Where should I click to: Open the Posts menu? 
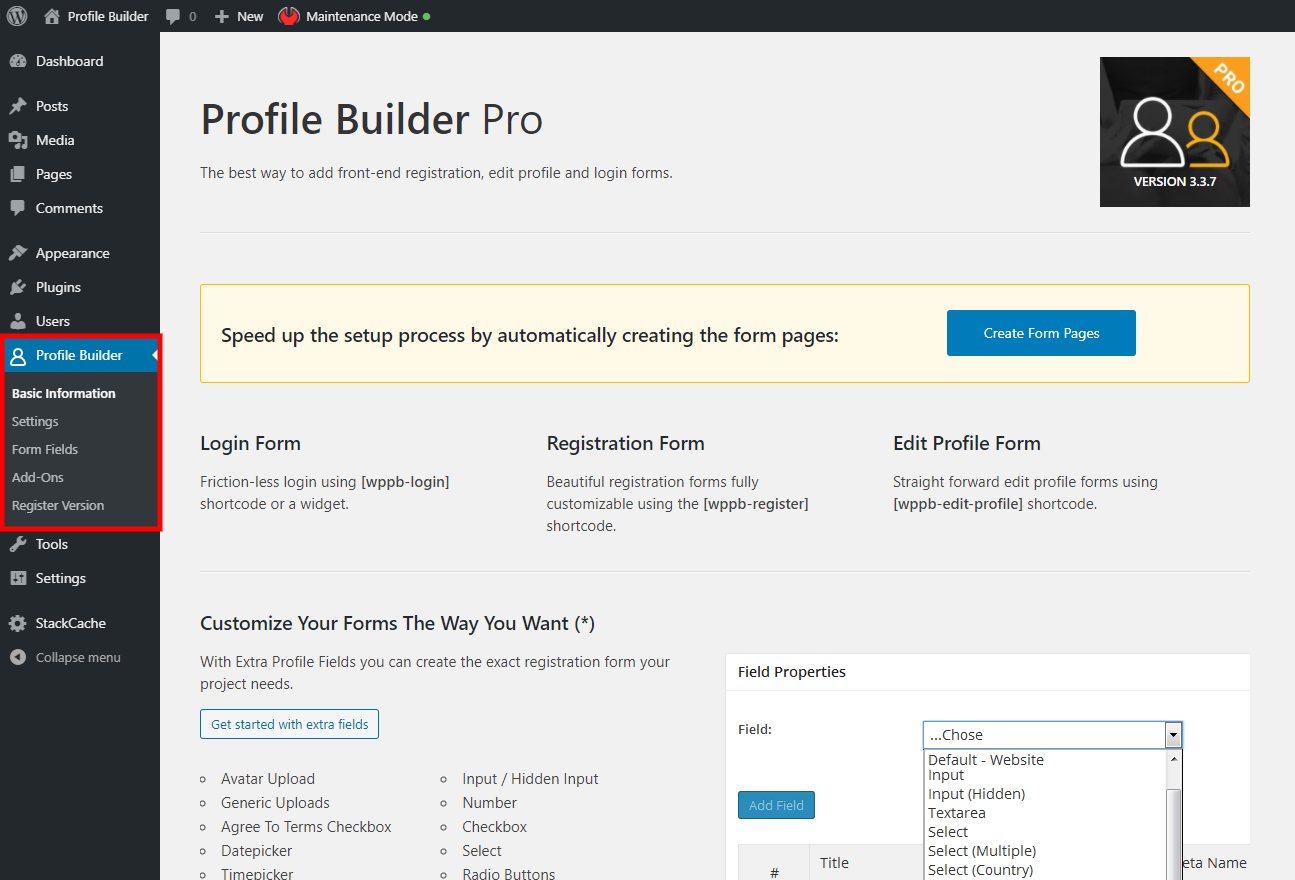coord(52,106)
